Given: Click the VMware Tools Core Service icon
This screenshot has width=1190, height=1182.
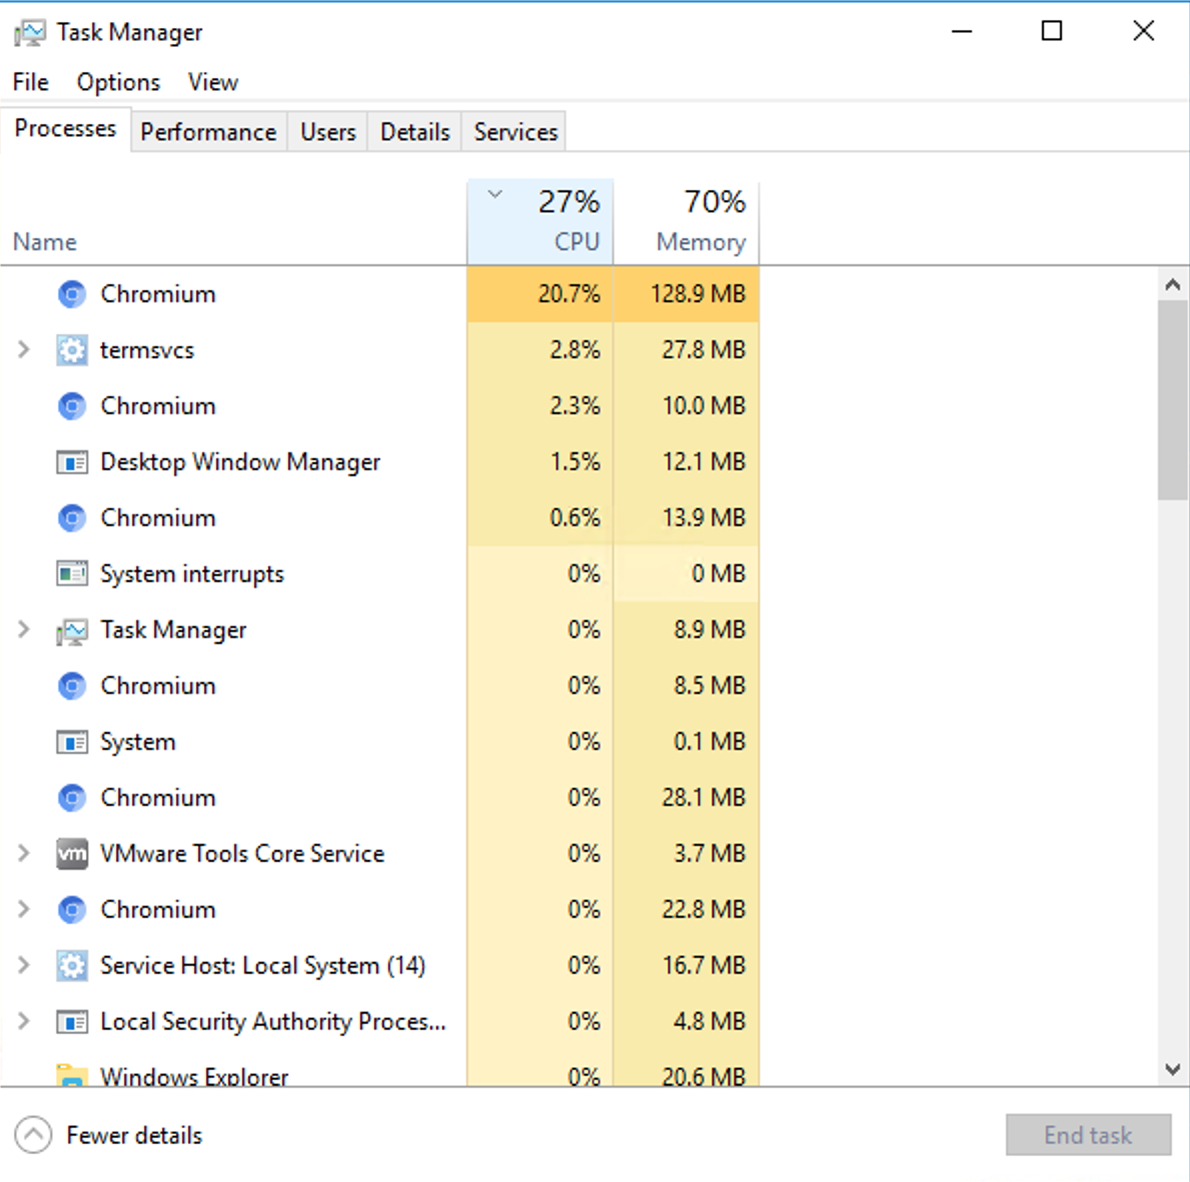Looking at the screenshot, I should click(x=72, y=854).
